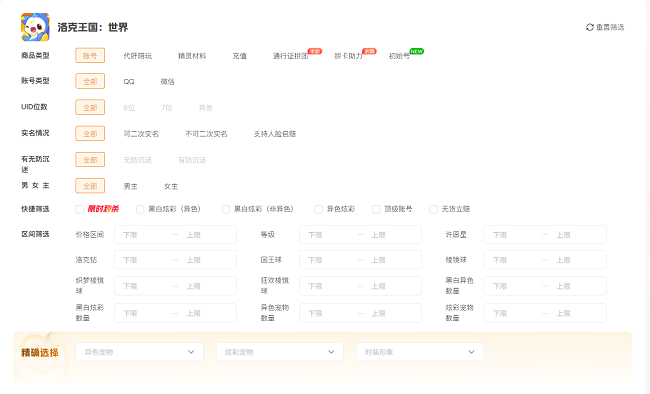Click the 许愿星 upper limit field
Screen dimensions: 650x394
pyautogui.click(x=577, y=235)
